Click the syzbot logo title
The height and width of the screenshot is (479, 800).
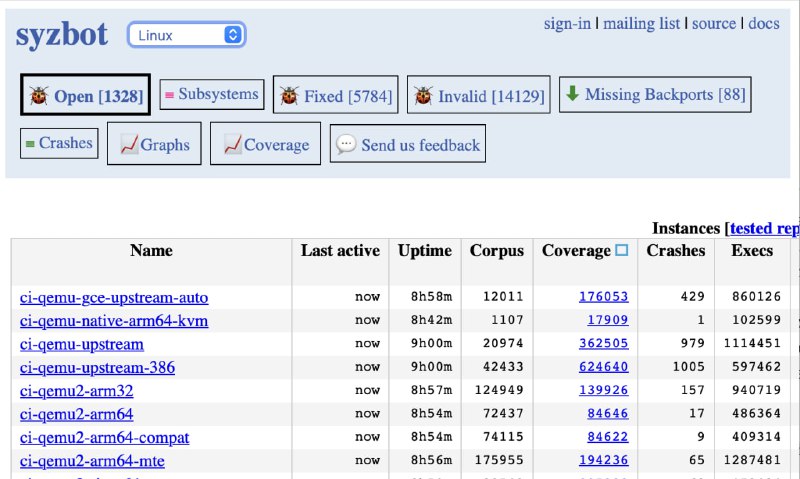pyautogui.click(x=62, y=35)
